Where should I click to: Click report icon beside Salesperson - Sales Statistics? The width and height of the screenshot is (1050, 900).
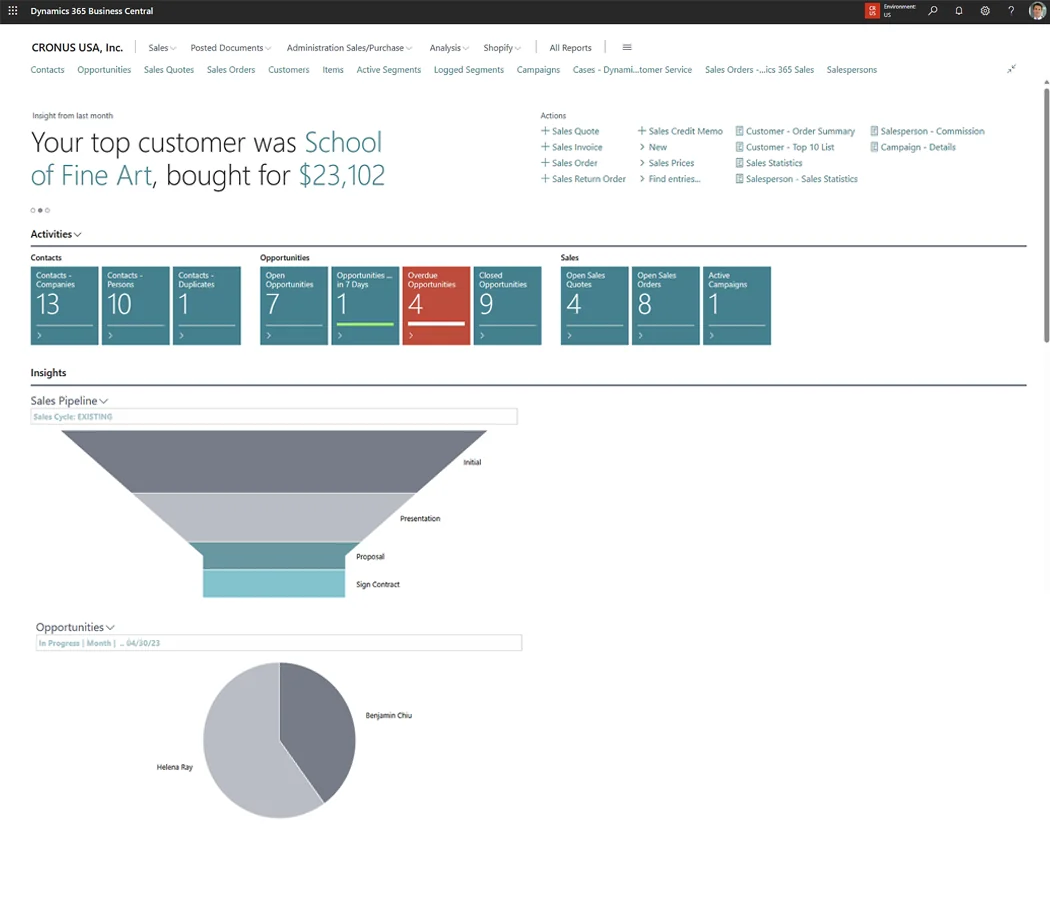pyautogui.click(x=739, y=179)
